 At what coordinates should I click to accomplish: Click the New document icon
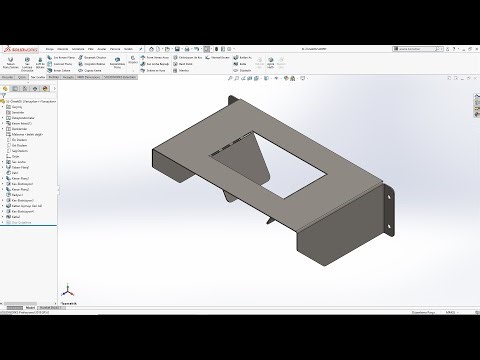[x=158, y=49]
